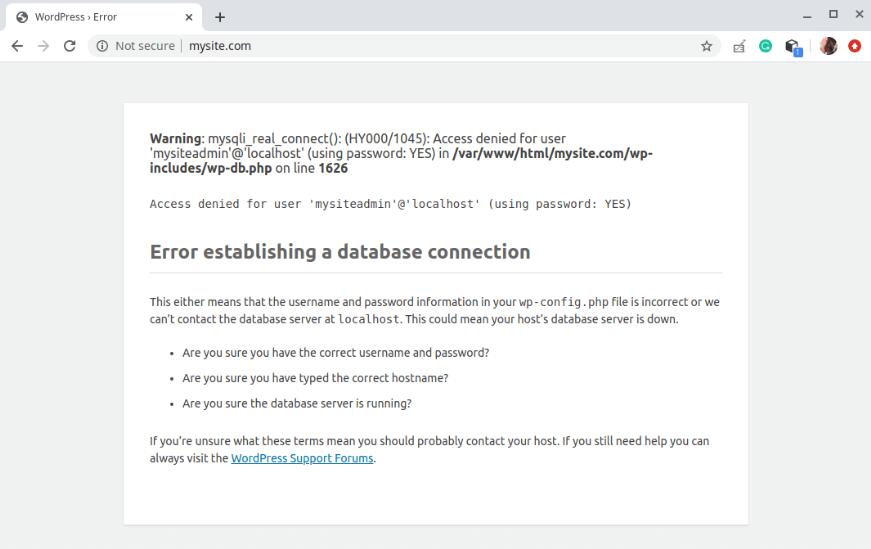This screenshot has height=549, width=871.
Task: Bookmark this page with the star icon
Action: point(706,46)
